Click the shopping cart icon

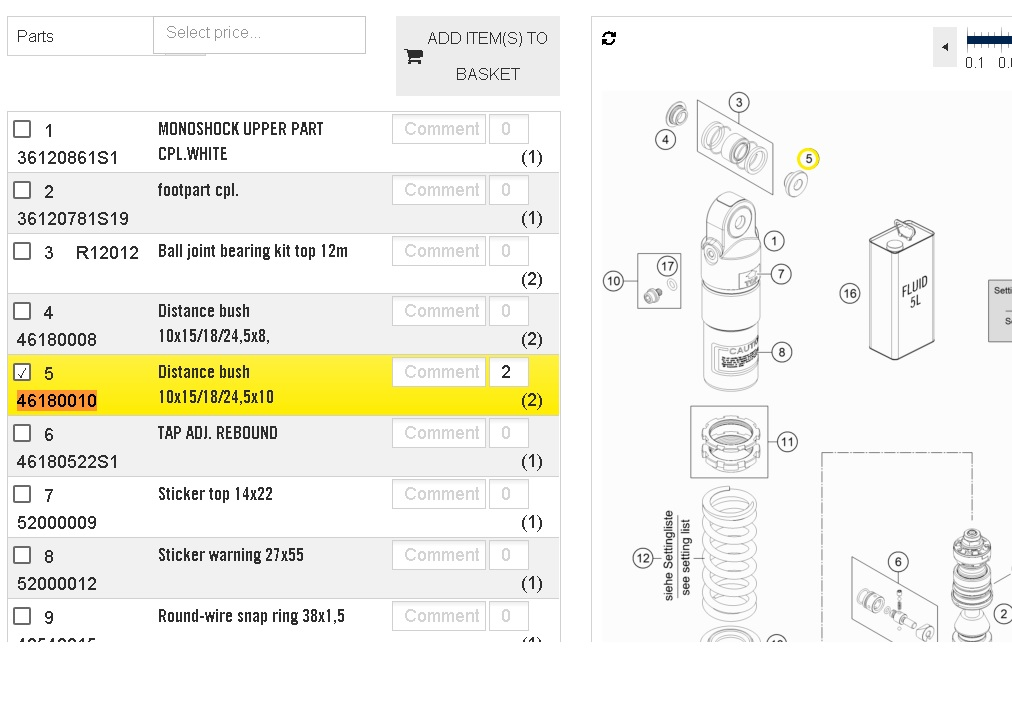pyautogui.click(x=413, y=56)
